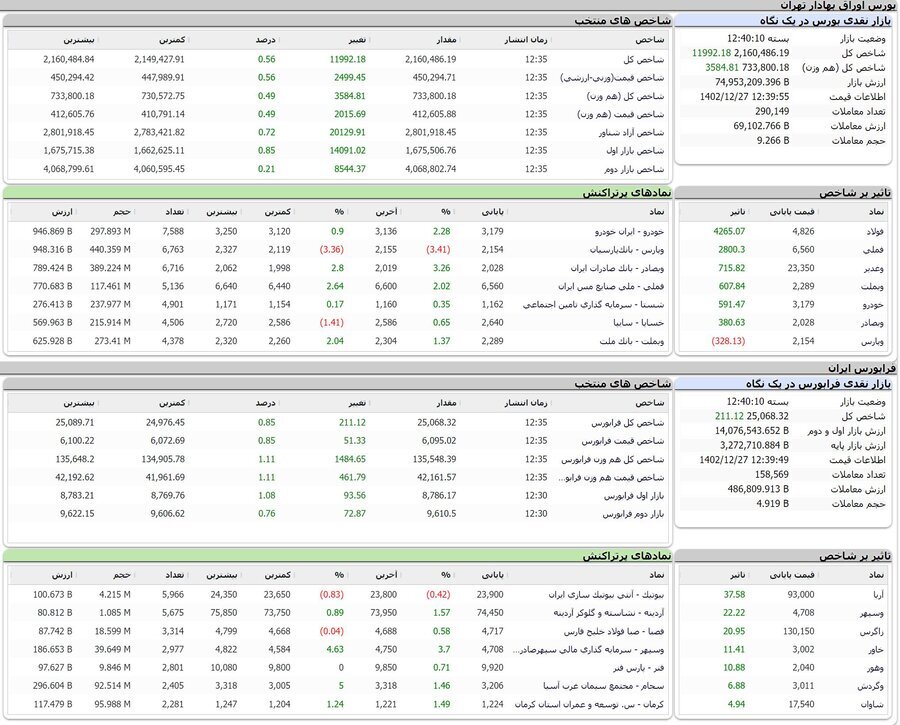The image size is (900, 725).
Task: Click Farabourse trade value 486,809.913 B
Action: (758, 489)
